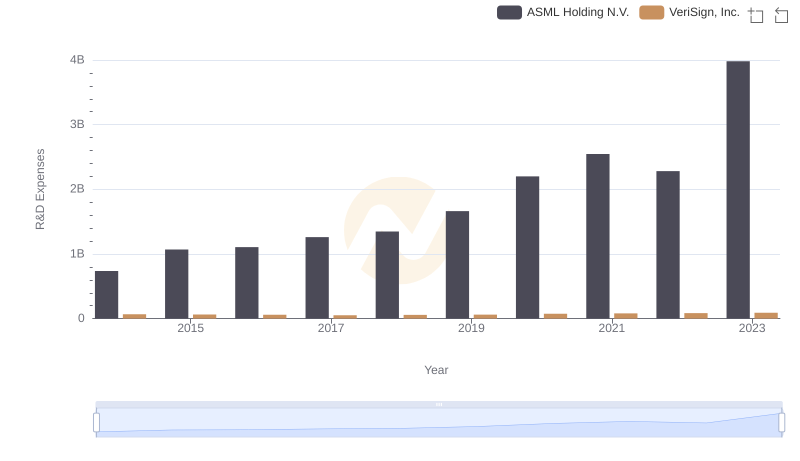Click the VeriSign bar for 2017
The image size is (800, 461).
tap(345, 317)
